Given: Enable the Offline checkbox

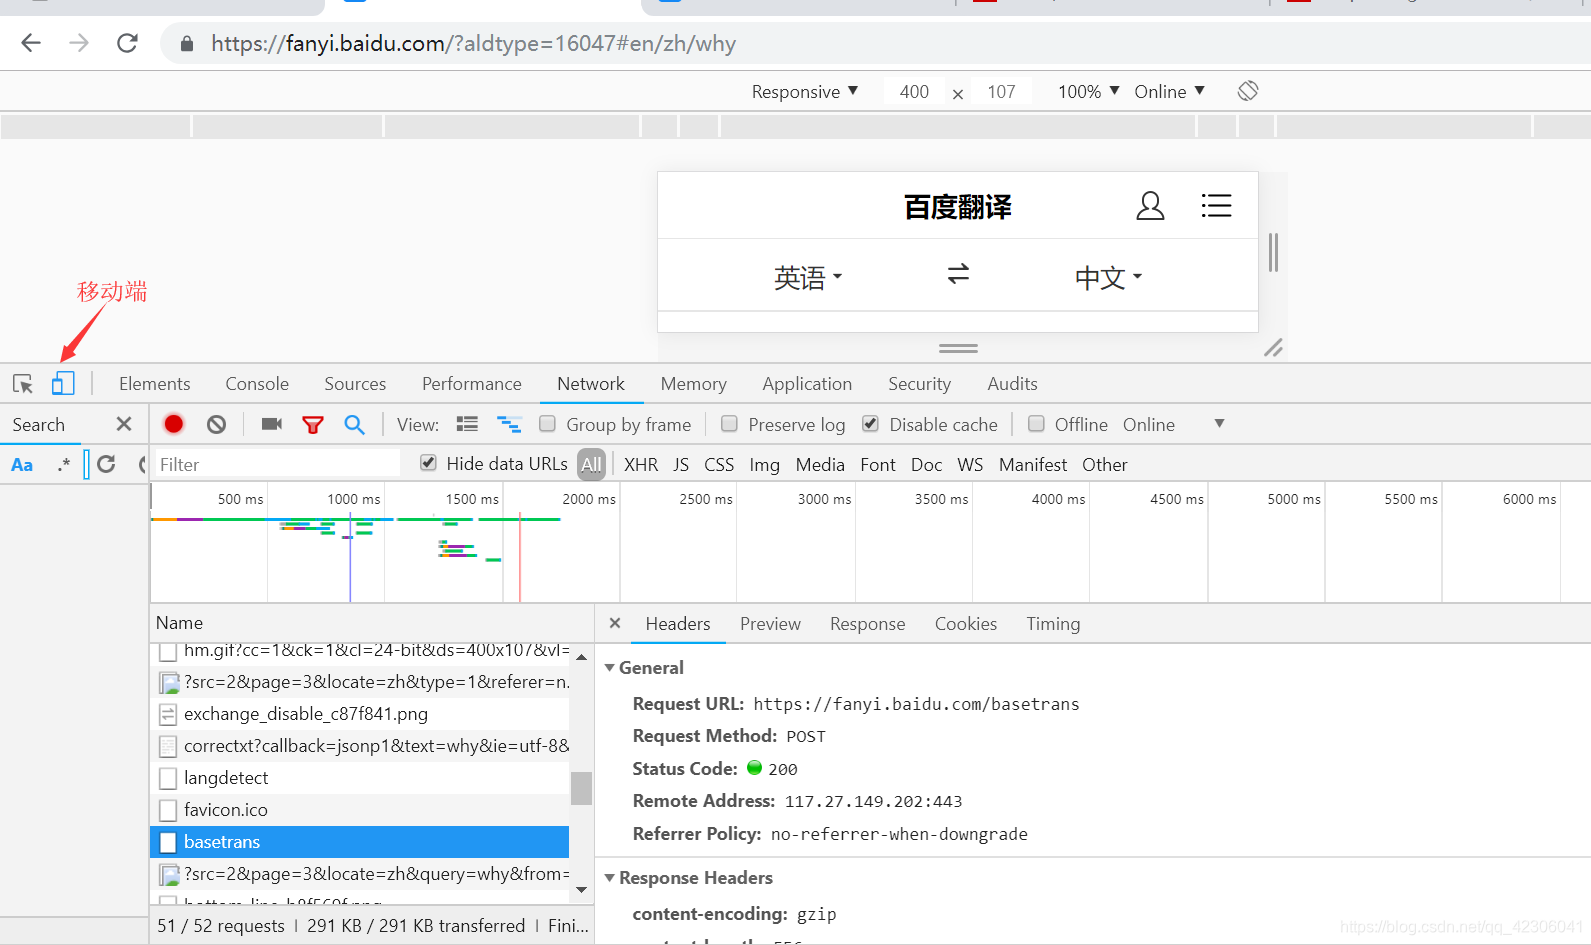Looking at the screenshot, I should point(1037,424).
